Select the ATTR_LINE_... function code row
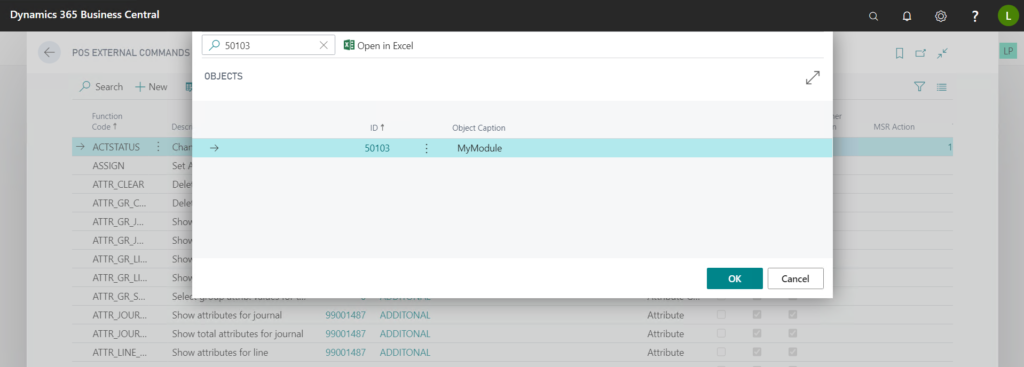Viewport: 1024px width, 367px height. (x=120, y=353)
